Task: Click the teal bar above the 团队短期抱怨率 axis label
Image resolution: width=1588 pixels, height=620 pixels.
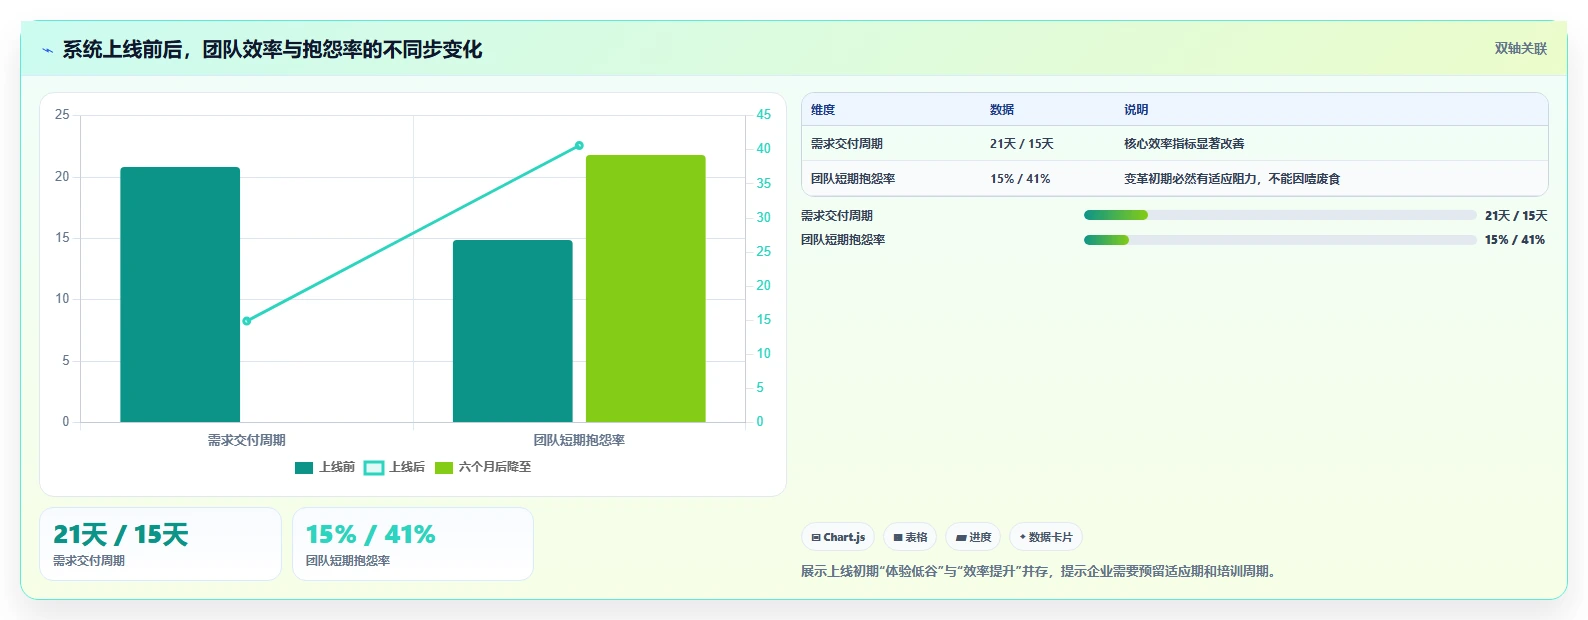Action: coord(513,331)
